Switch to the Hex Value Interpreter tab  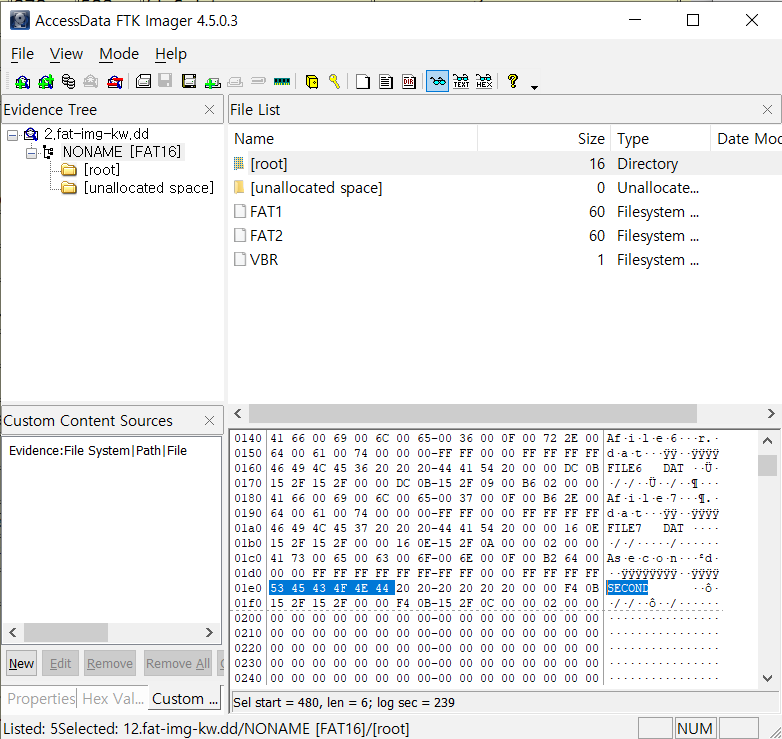113,699
